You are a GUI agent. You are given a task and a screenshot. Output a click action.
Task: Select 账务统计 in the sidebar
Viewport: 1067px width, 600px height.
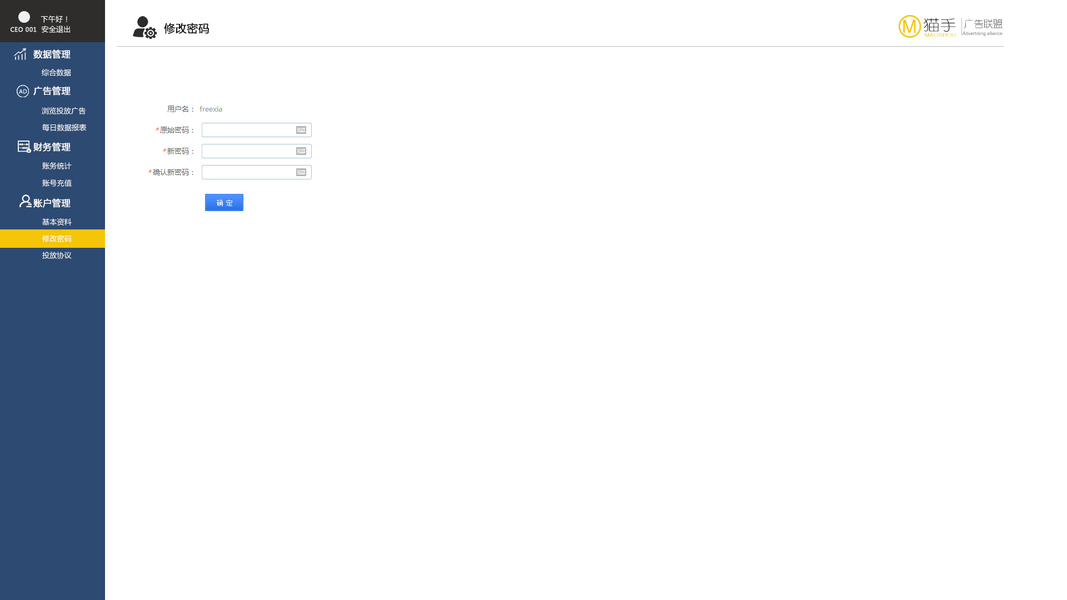(x=56, y=166)
